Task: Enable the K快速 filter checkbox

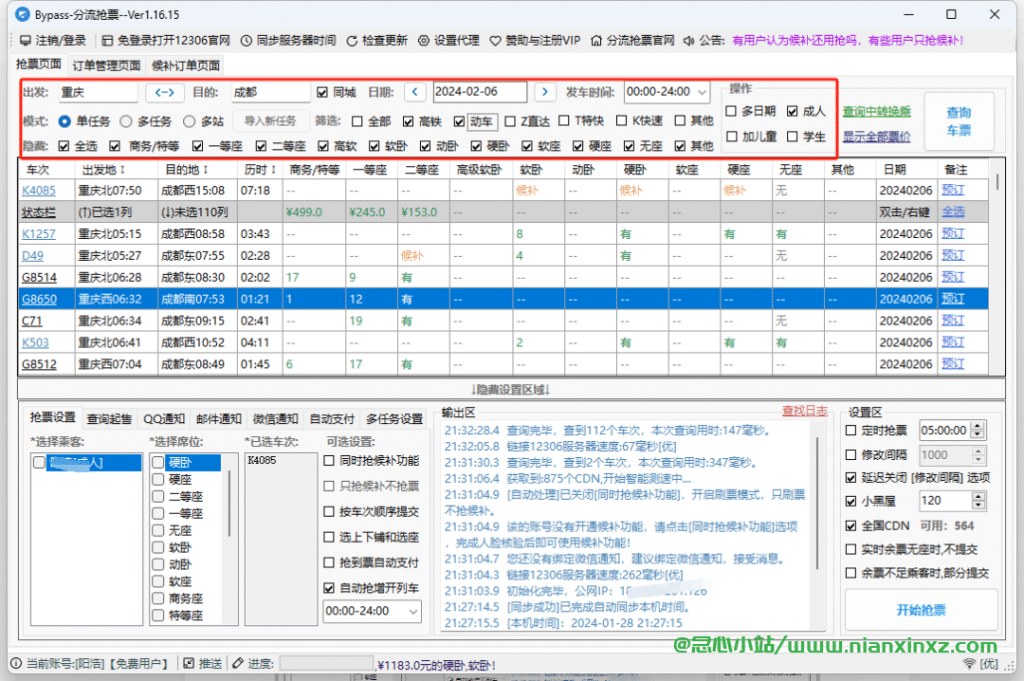Action: (x=622, y=121)
